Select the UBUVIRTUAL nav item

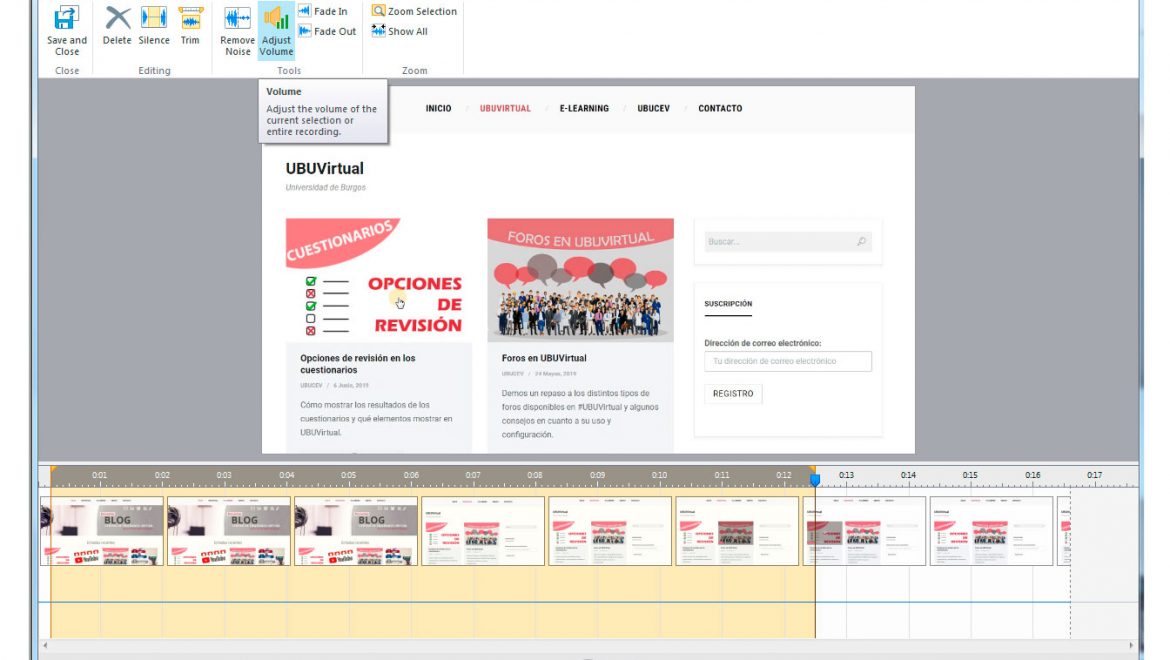pos(505,108)
